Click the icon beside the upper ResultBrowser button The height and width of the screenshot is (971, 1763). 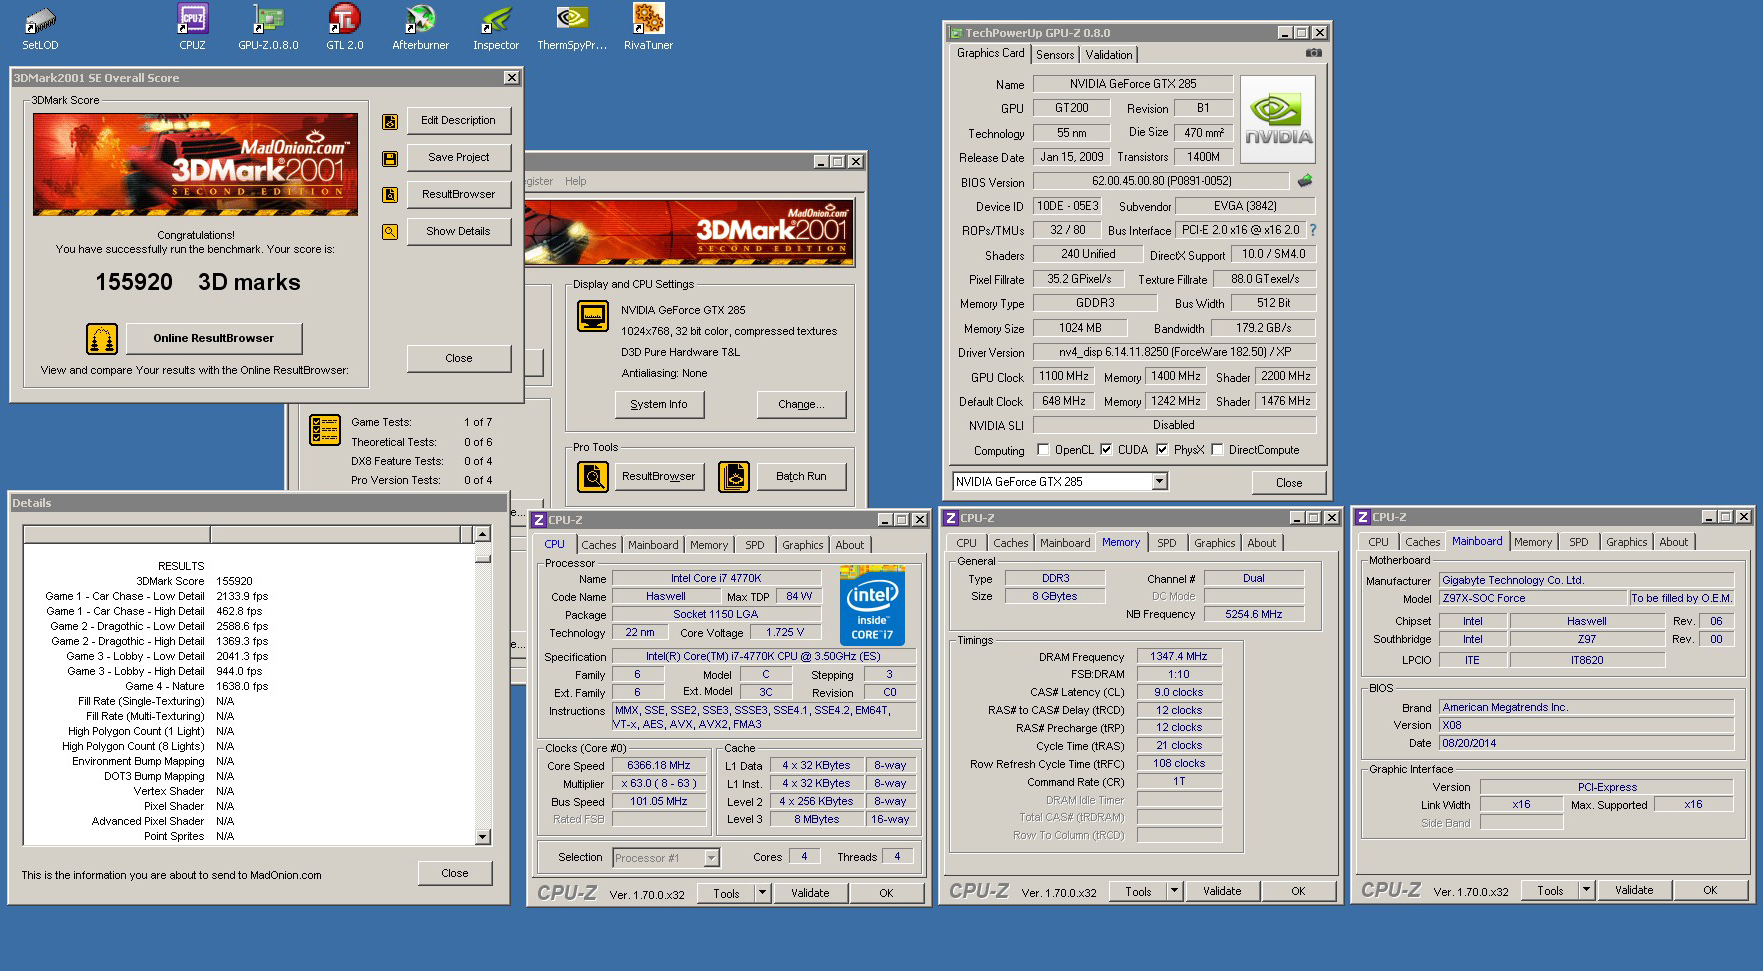click(390, 195)
